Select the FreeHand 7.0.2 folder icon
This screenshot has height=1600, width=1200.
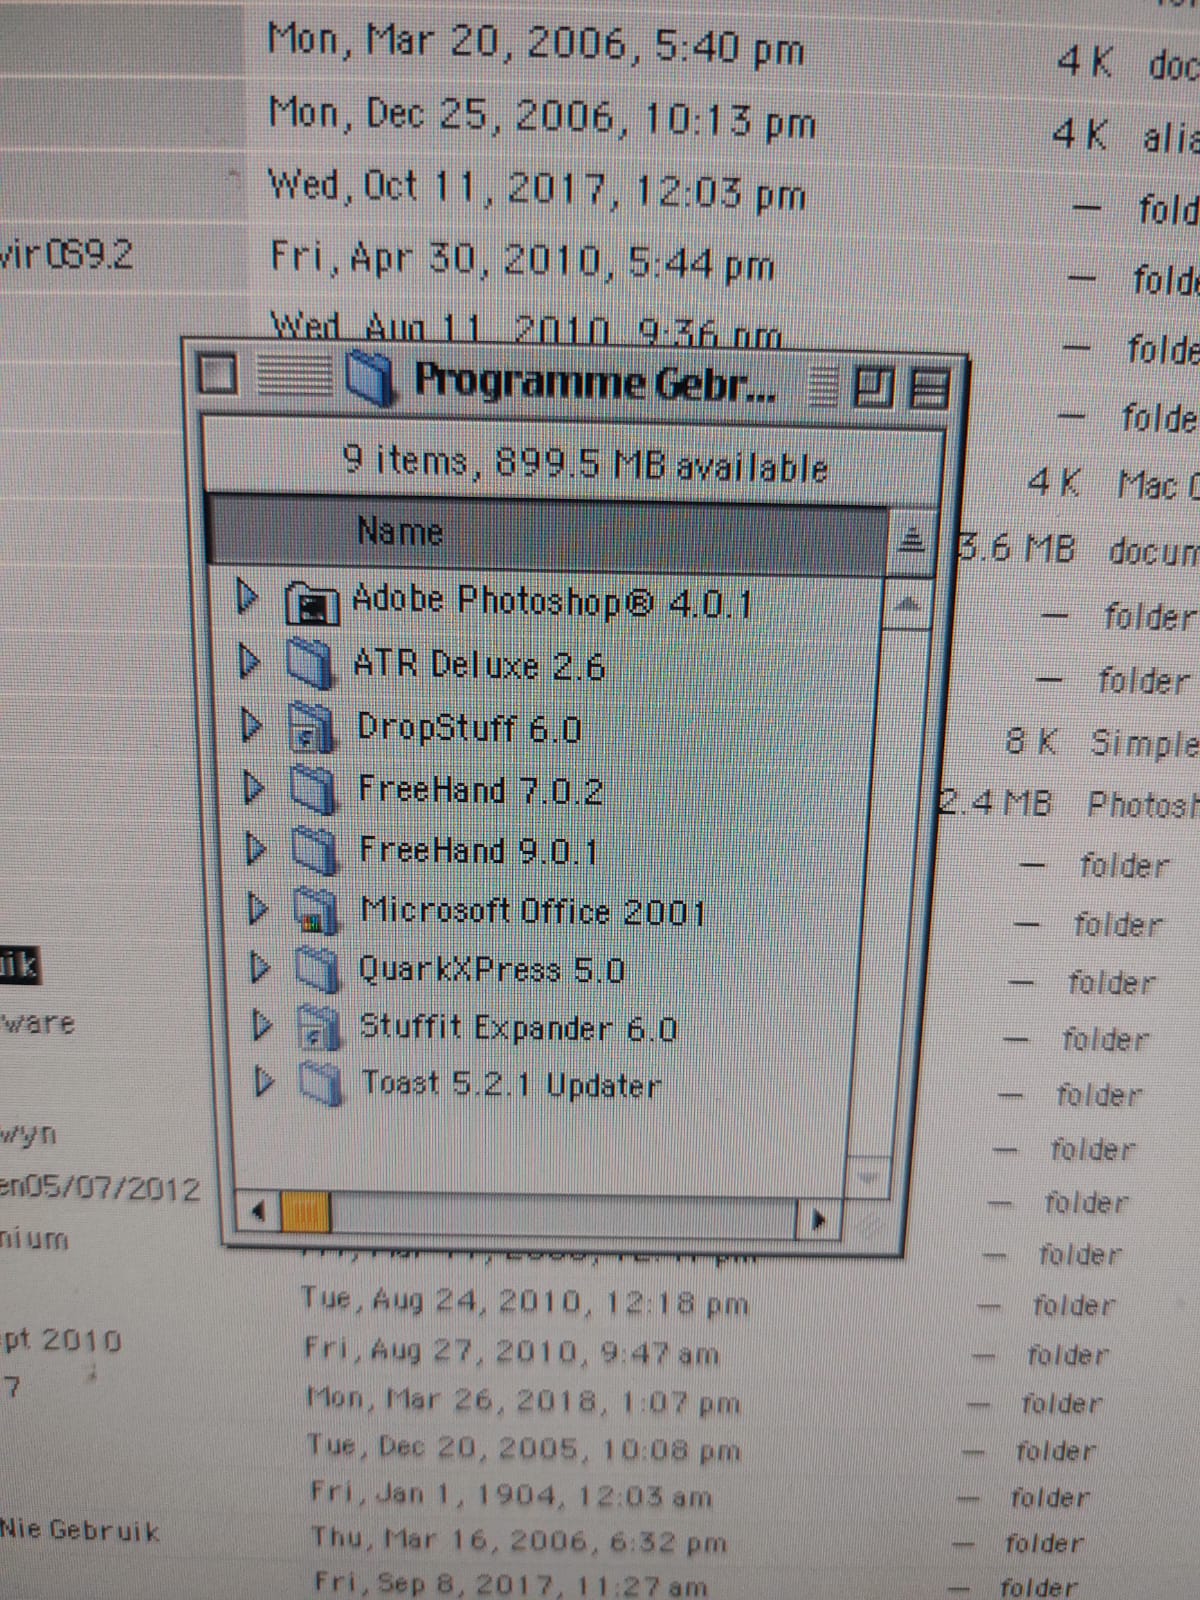click(313, 790)
